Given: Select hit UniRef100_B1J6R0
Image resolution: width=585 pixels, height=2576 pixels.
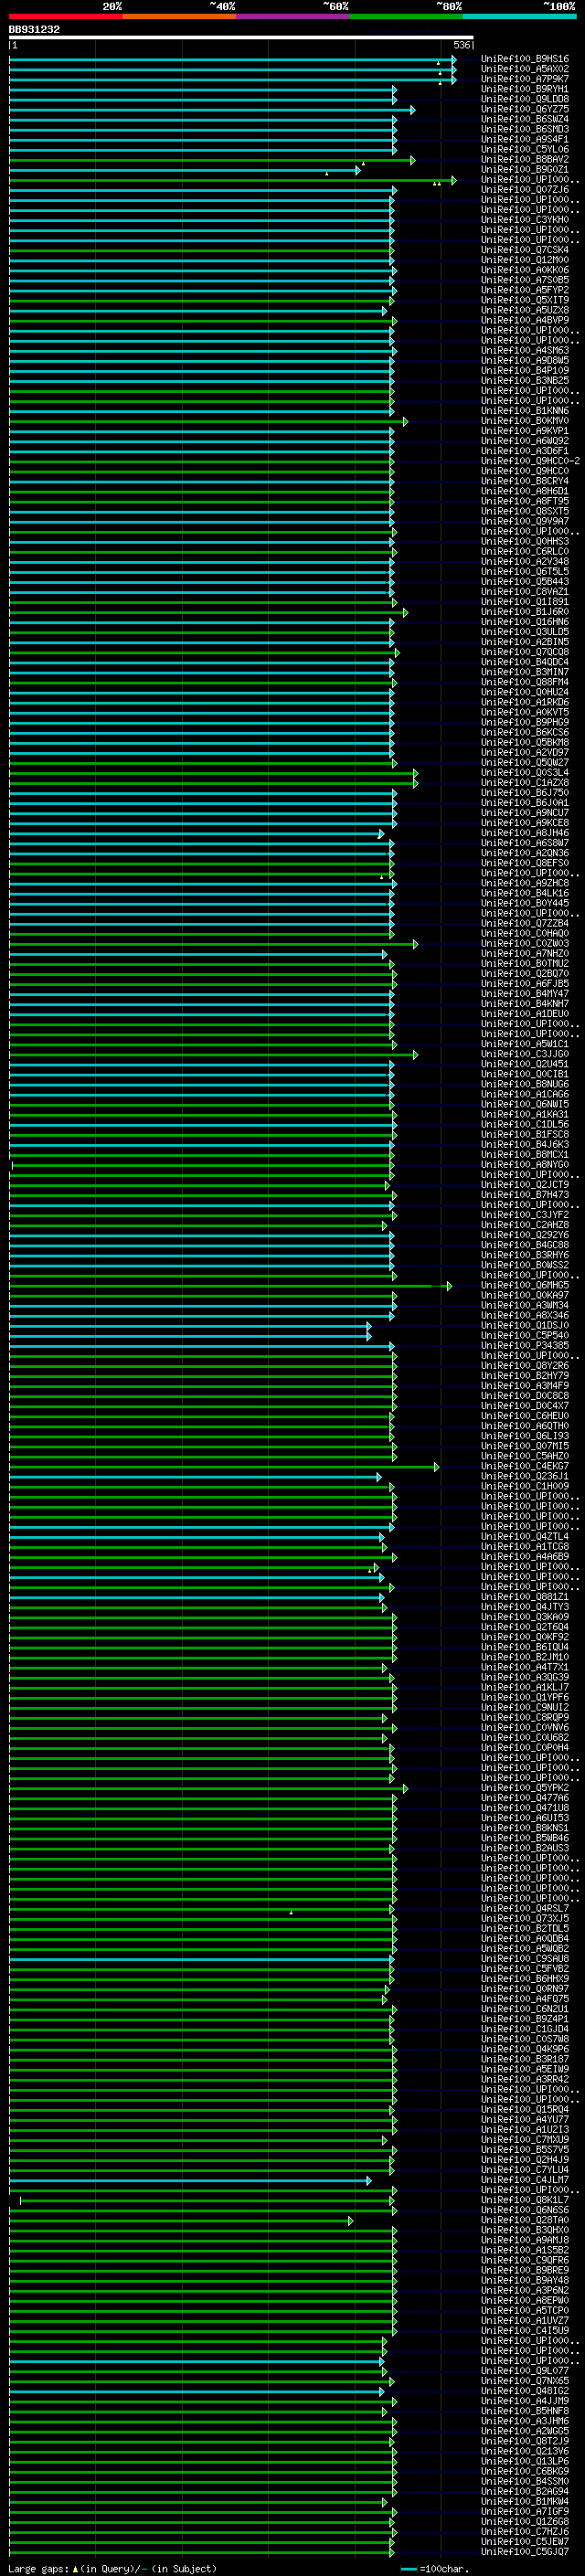Looking at the screenshot, I should (525, 612).
